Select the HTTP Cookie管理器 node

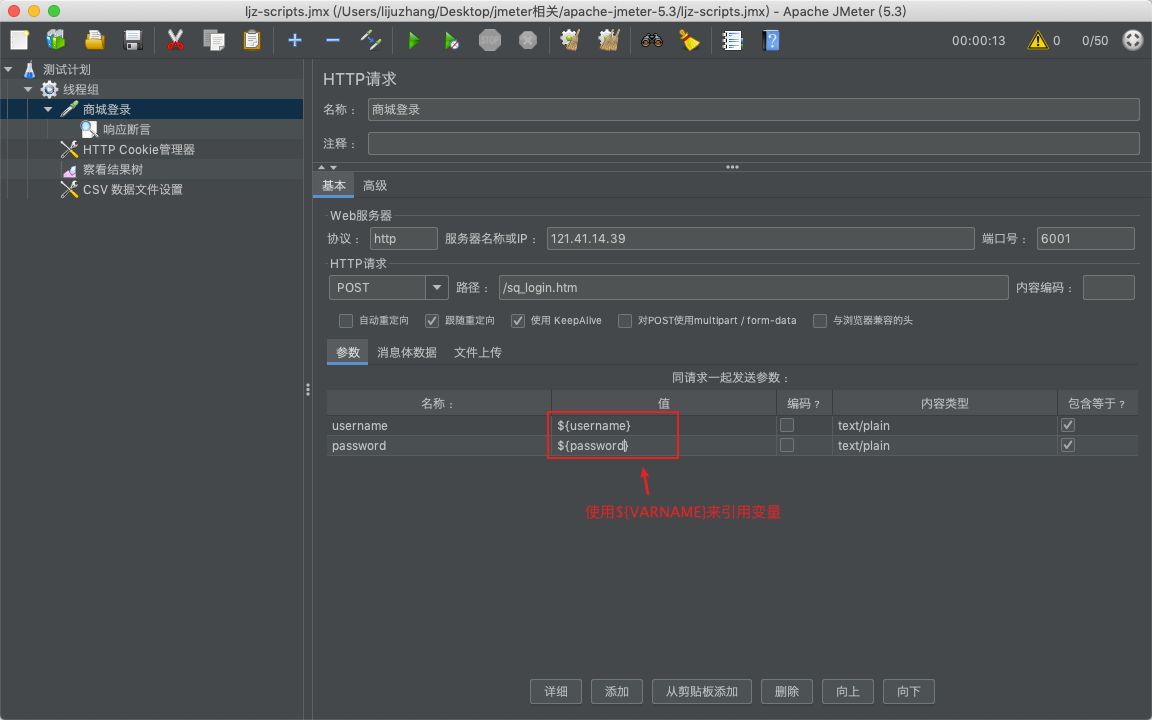click(x=139, y=149)
